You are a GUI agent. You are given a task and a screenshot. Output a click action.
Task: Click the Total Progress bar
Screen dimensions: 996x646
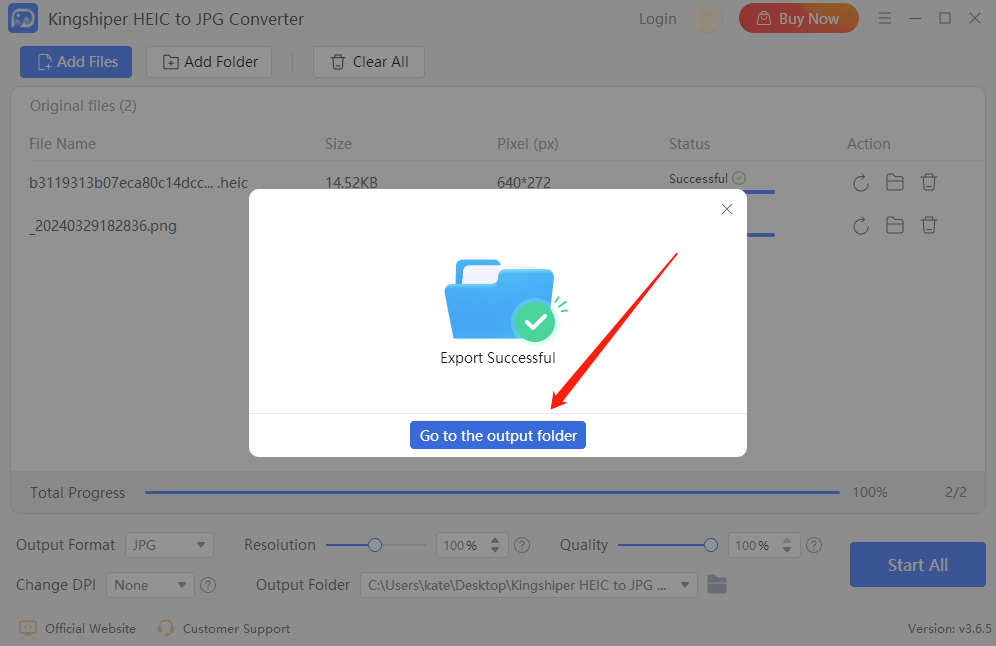point(492,492)
